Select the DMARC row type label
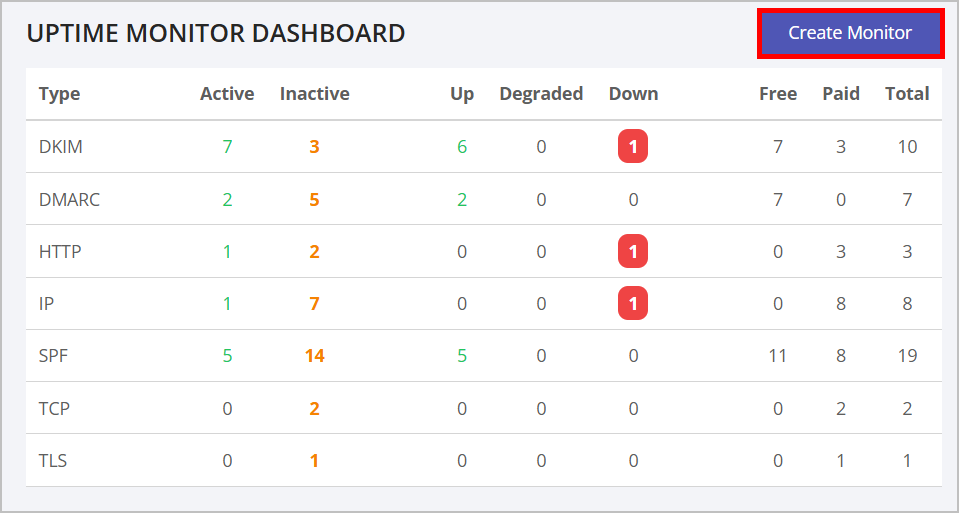 (69, 199)
